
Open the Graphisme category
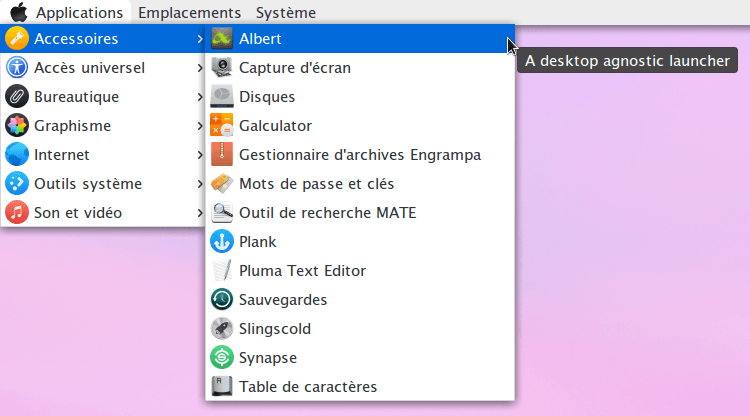pos(103,126)
